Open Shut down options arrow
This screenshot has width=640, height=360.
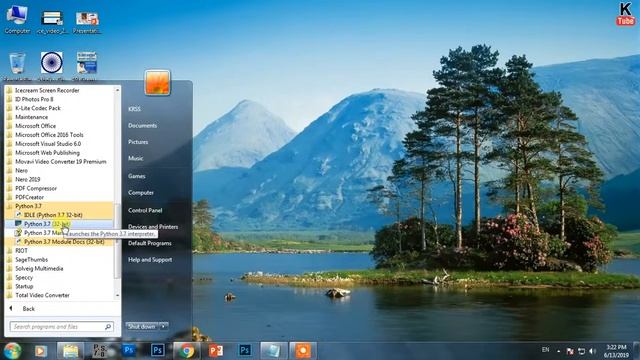tap(163, 326)
